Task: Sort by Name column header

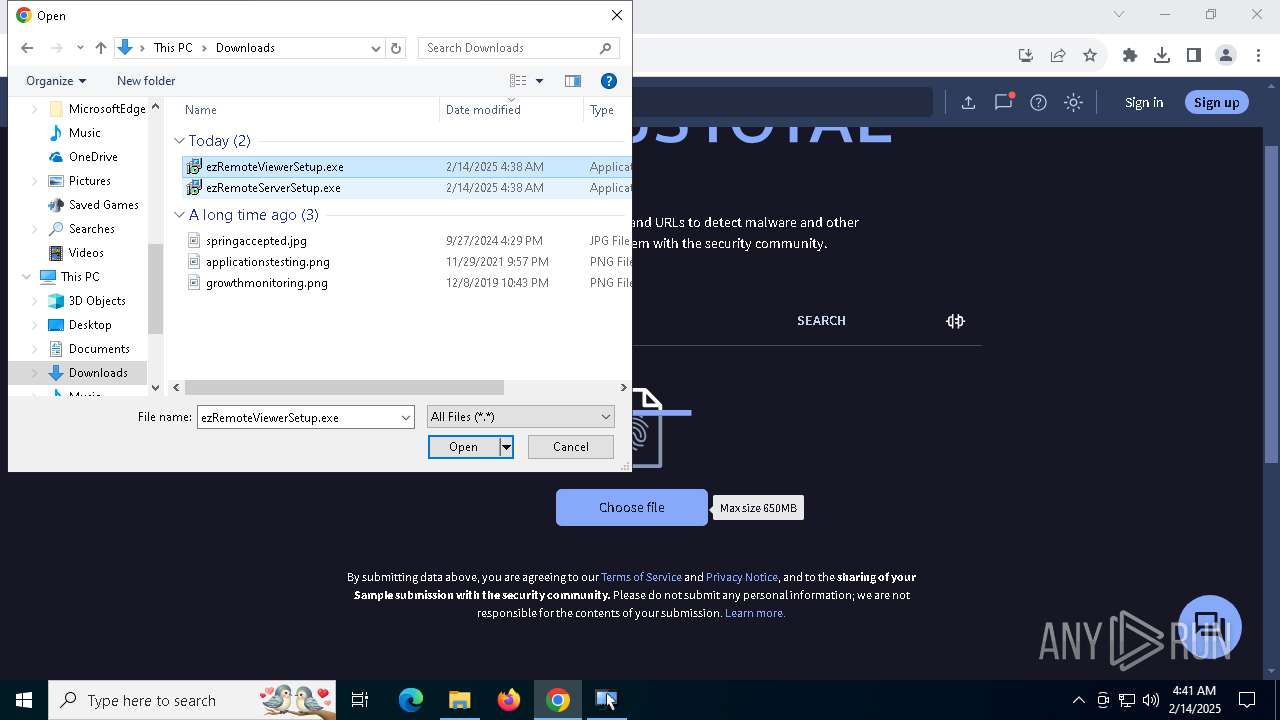Action: pyautogui.click(x=201, y=110)
